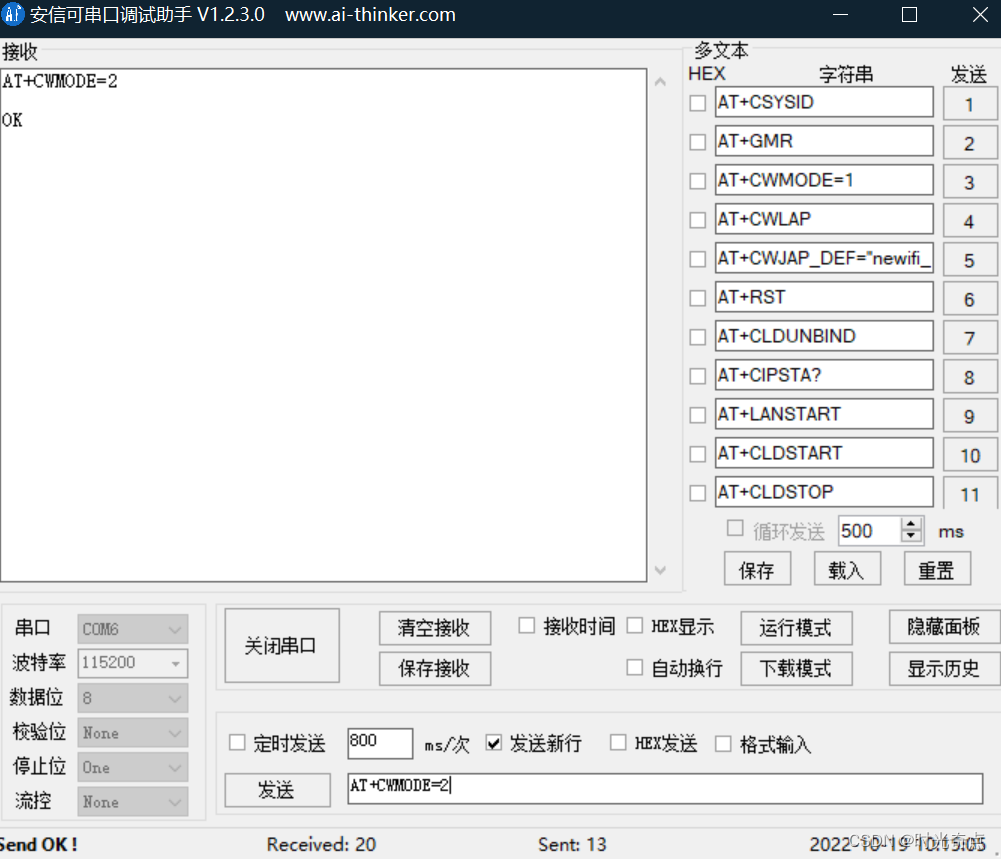Image resolution: width=1001 pixels, height=859 pixels.
Task: Tick HEX checkbox beside AT+CLDSTOP
Action: pos(698,493)
